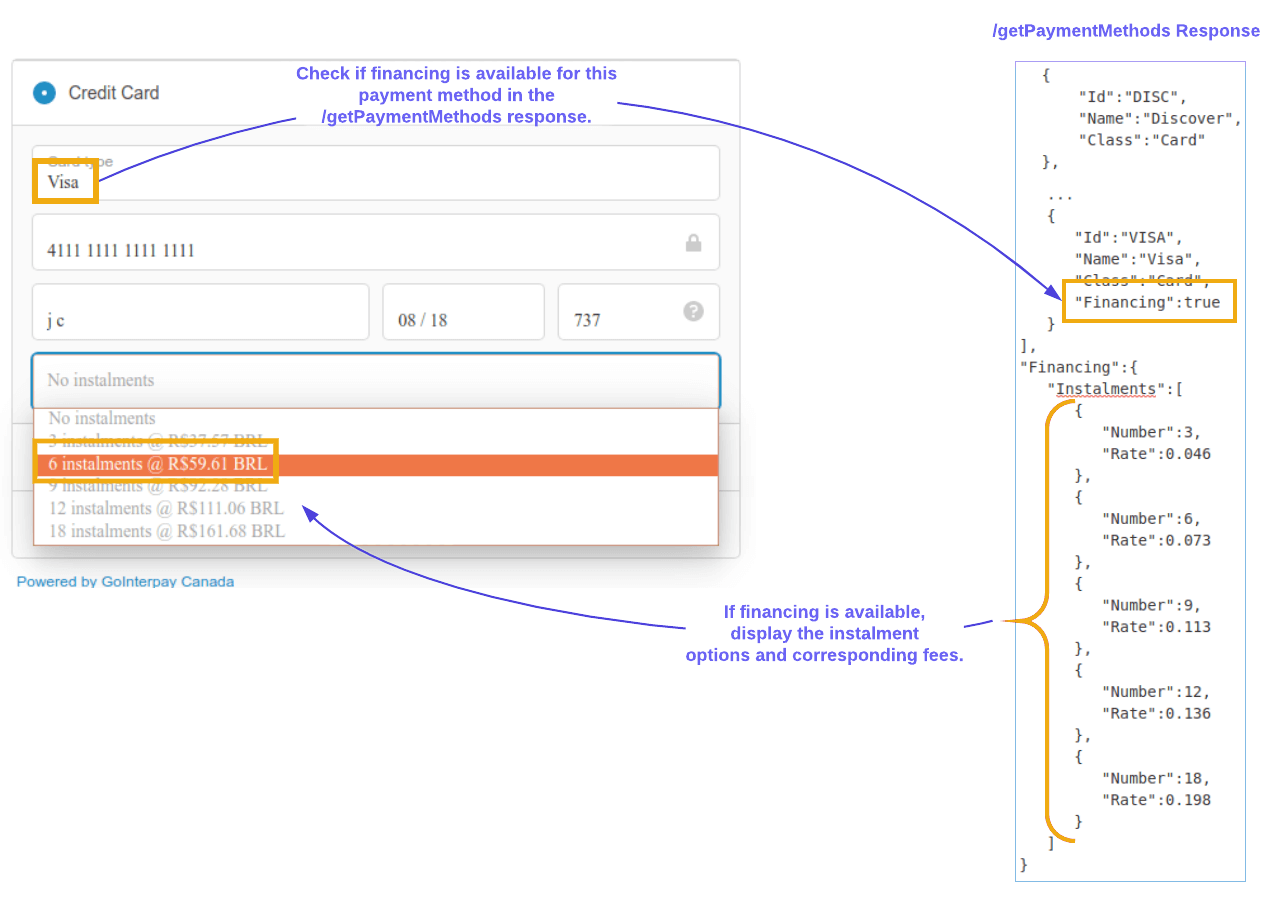Click the padlock icon in the card number field
This screenshot has height=901, width=1270.
(x=693, y=243)
